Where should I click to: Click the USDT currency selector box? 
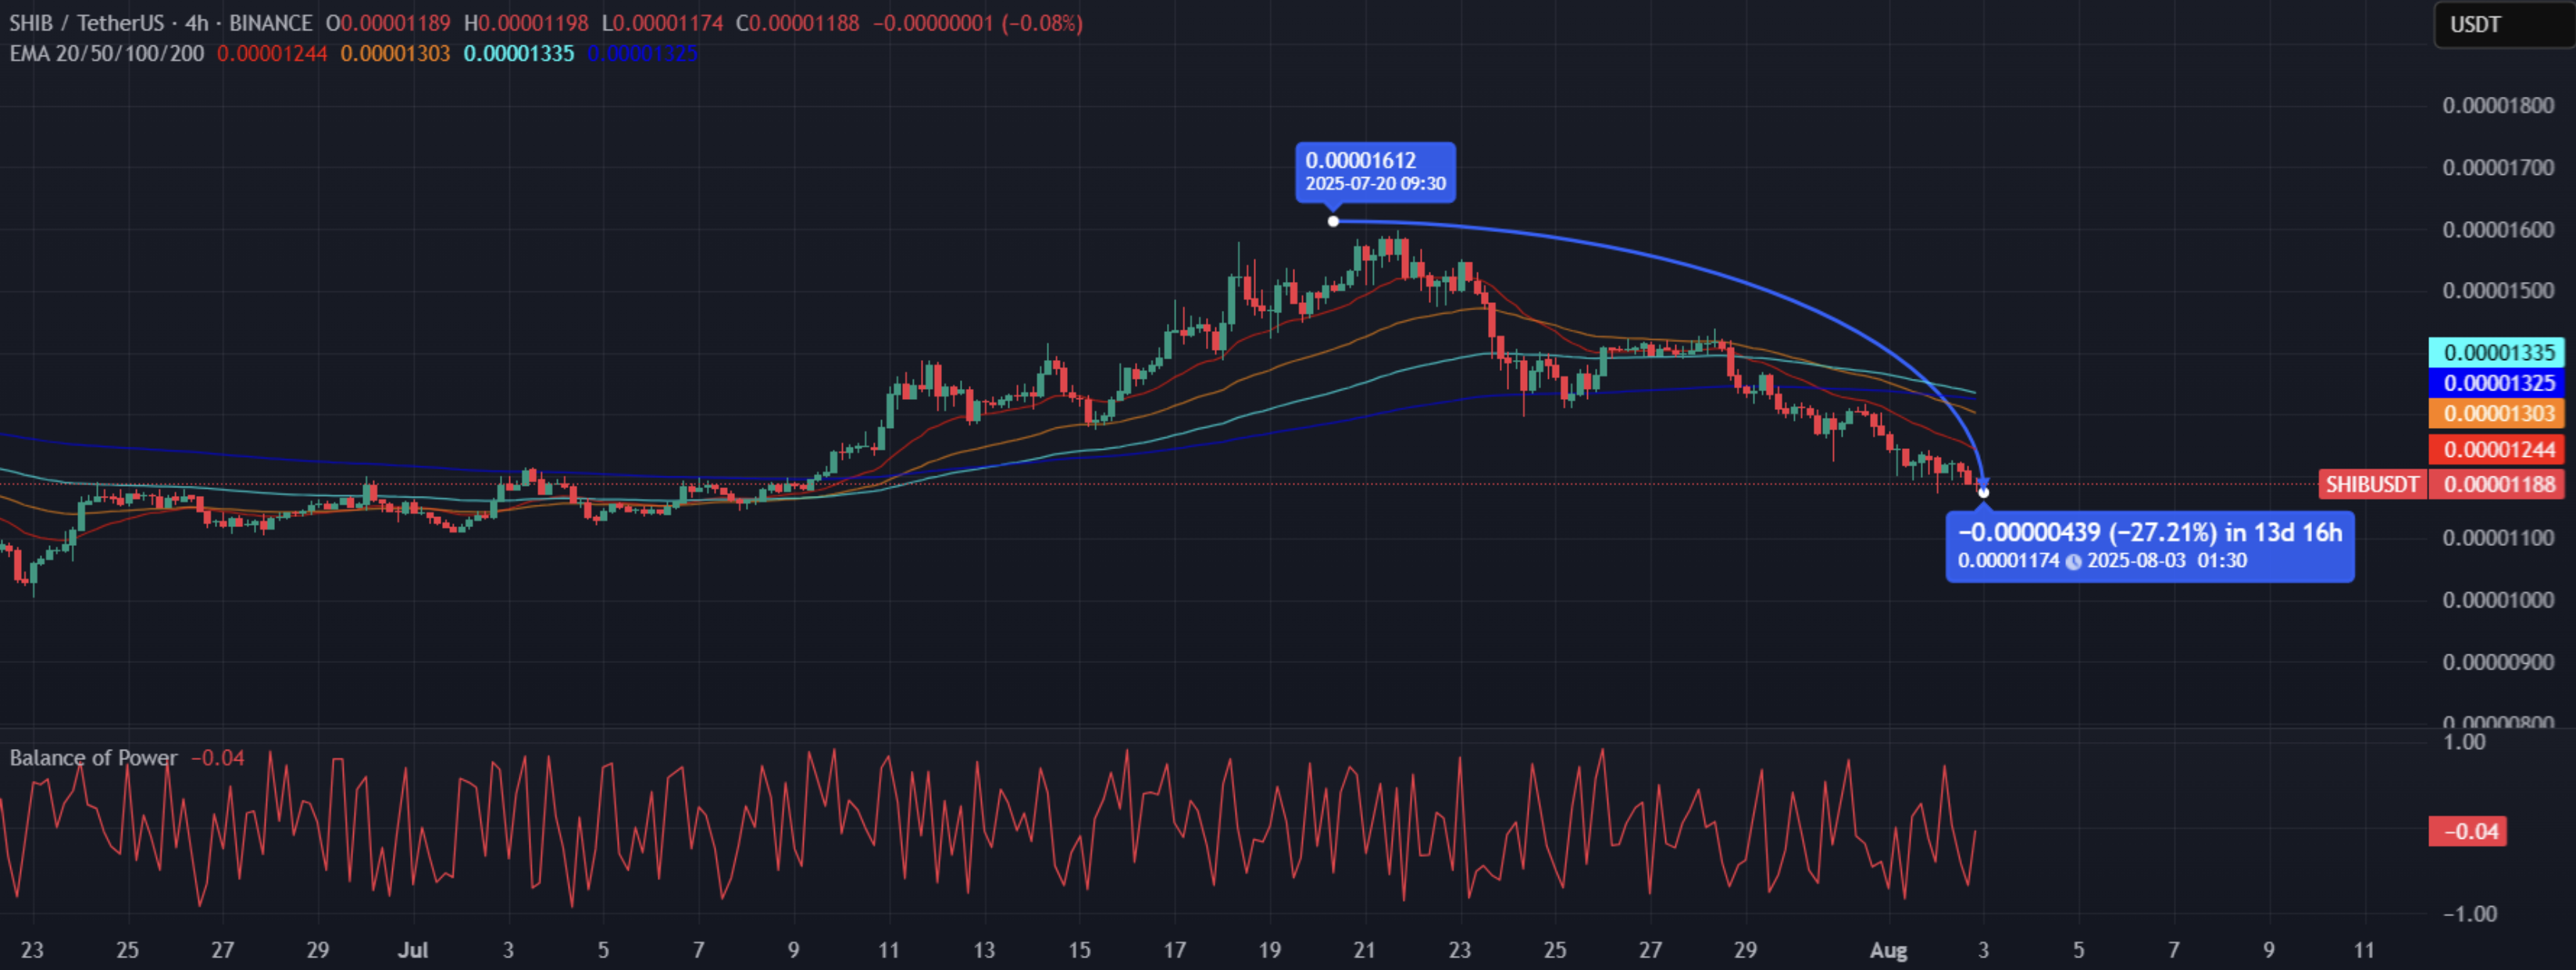pos(2503,24)
